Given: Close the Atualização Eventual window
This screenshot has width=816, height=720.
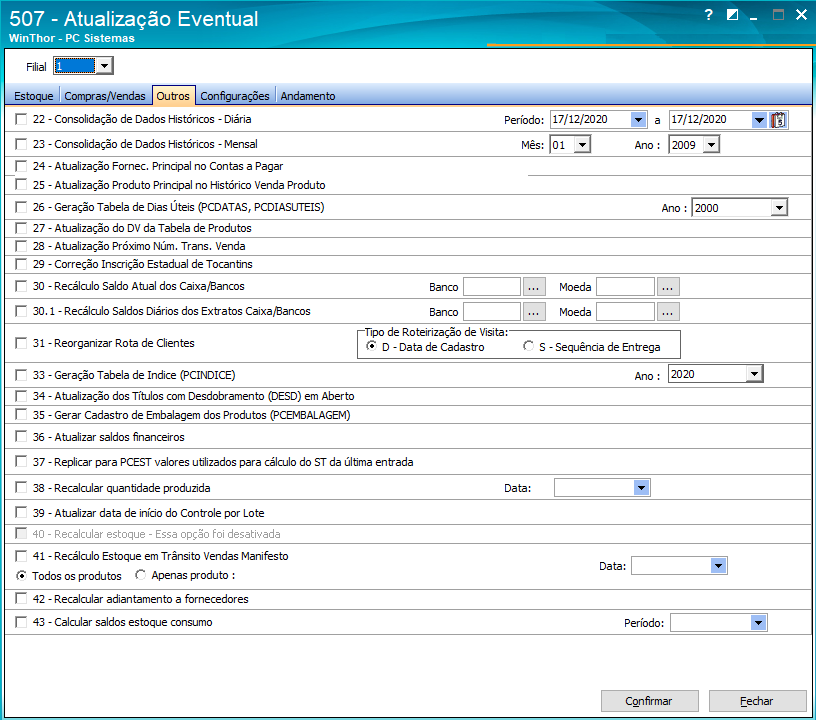Looking at the screenshot, I should (x=801, y=15).
